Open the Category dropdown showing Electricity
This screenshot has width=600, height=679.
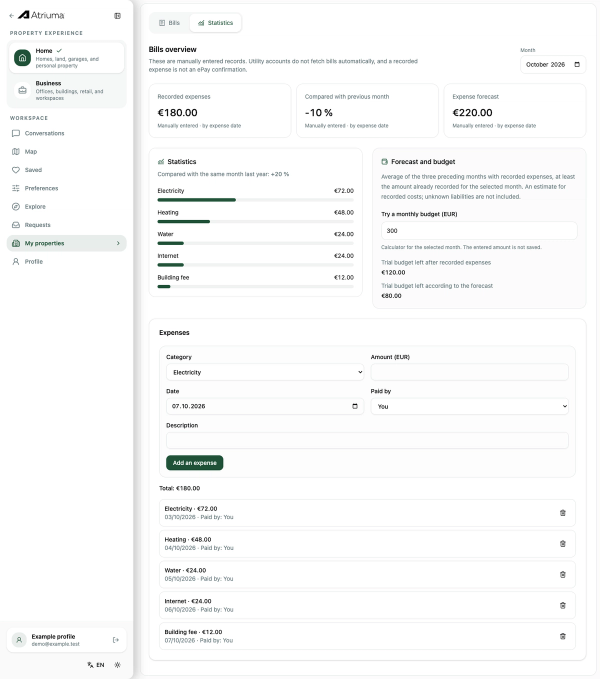[x=265, y=372]
